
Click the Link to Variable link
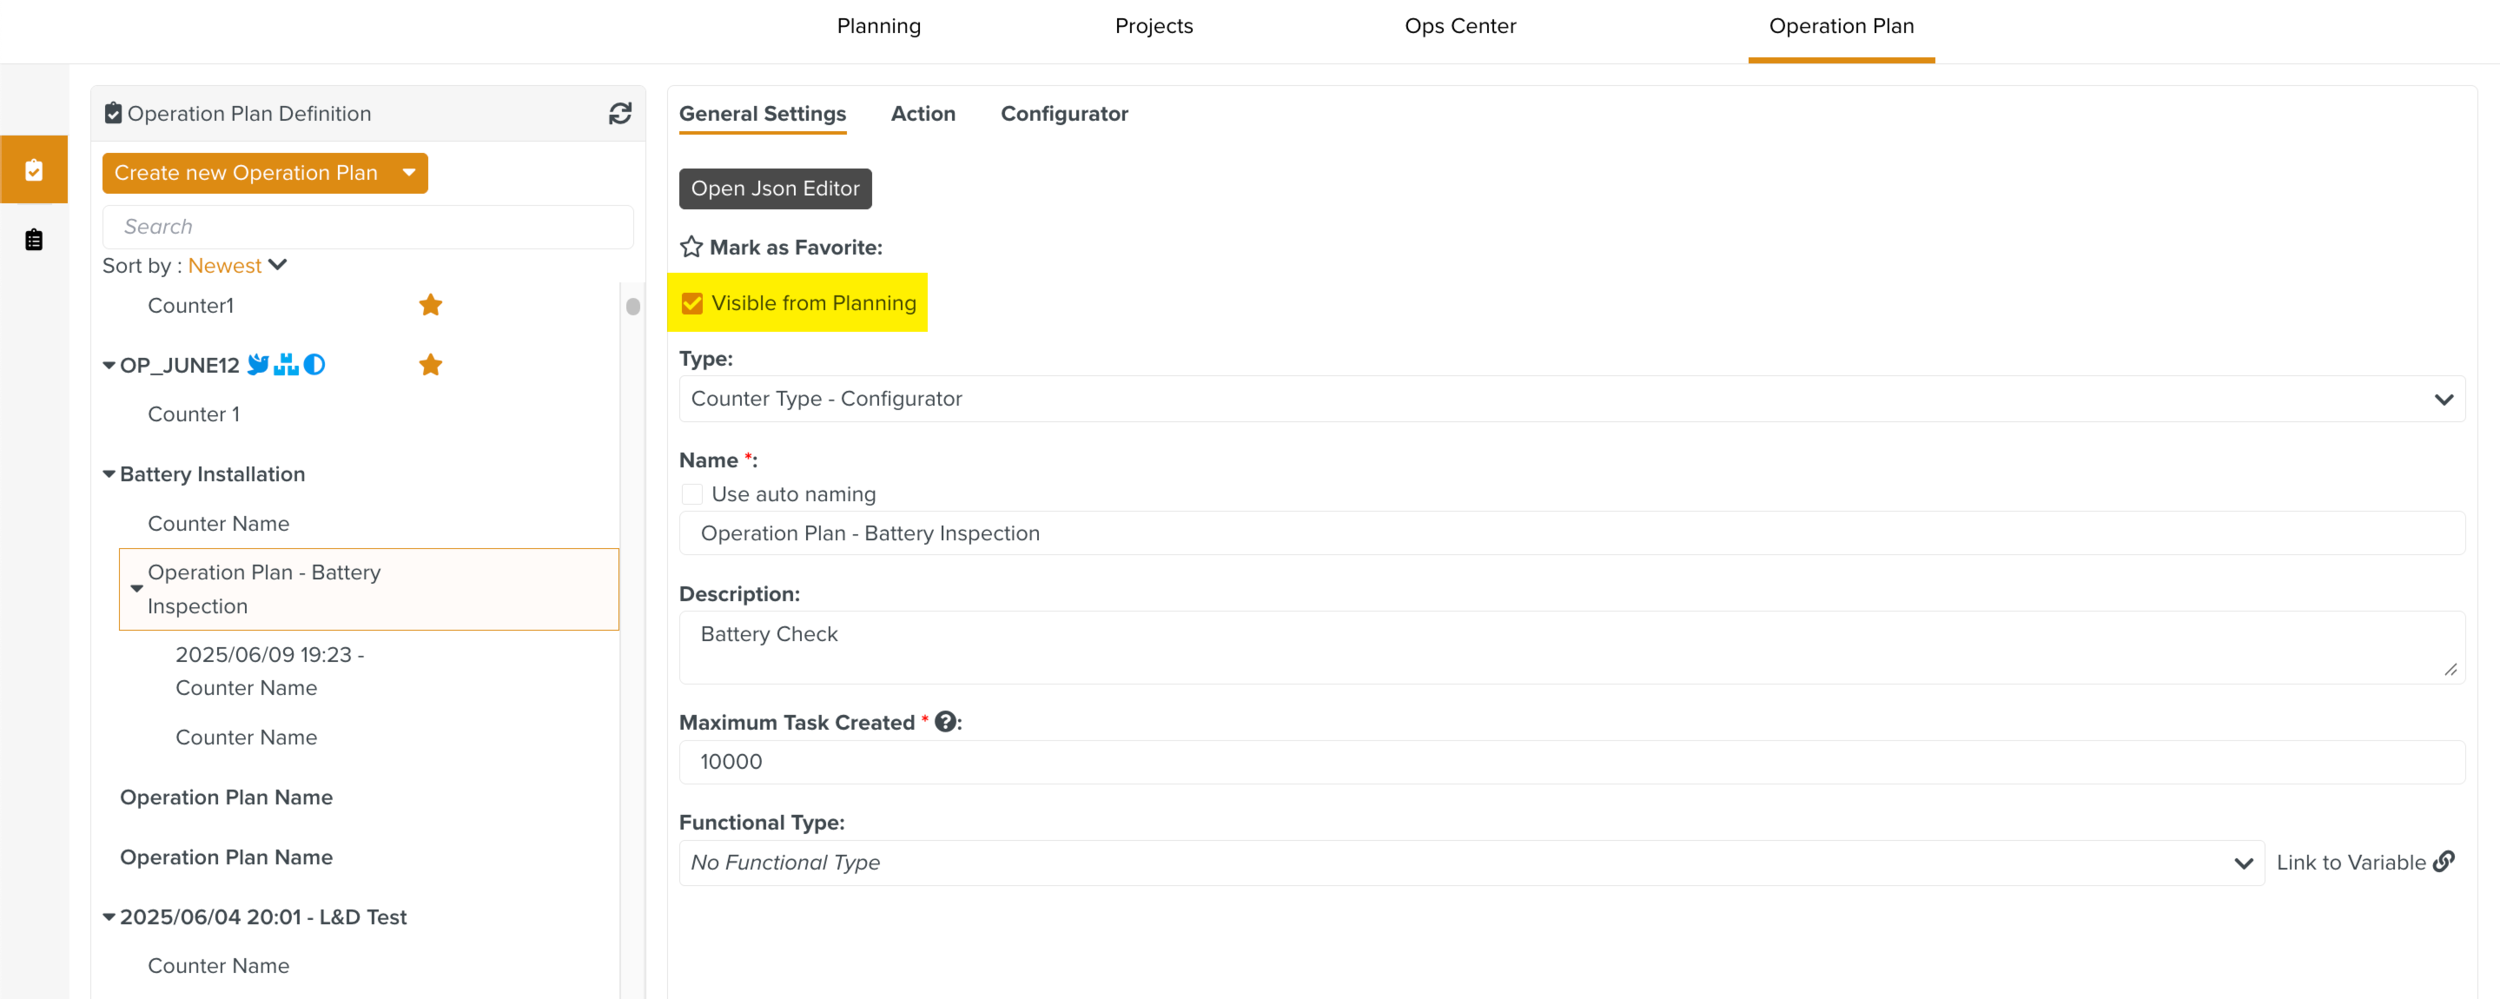pos(2364,863)
